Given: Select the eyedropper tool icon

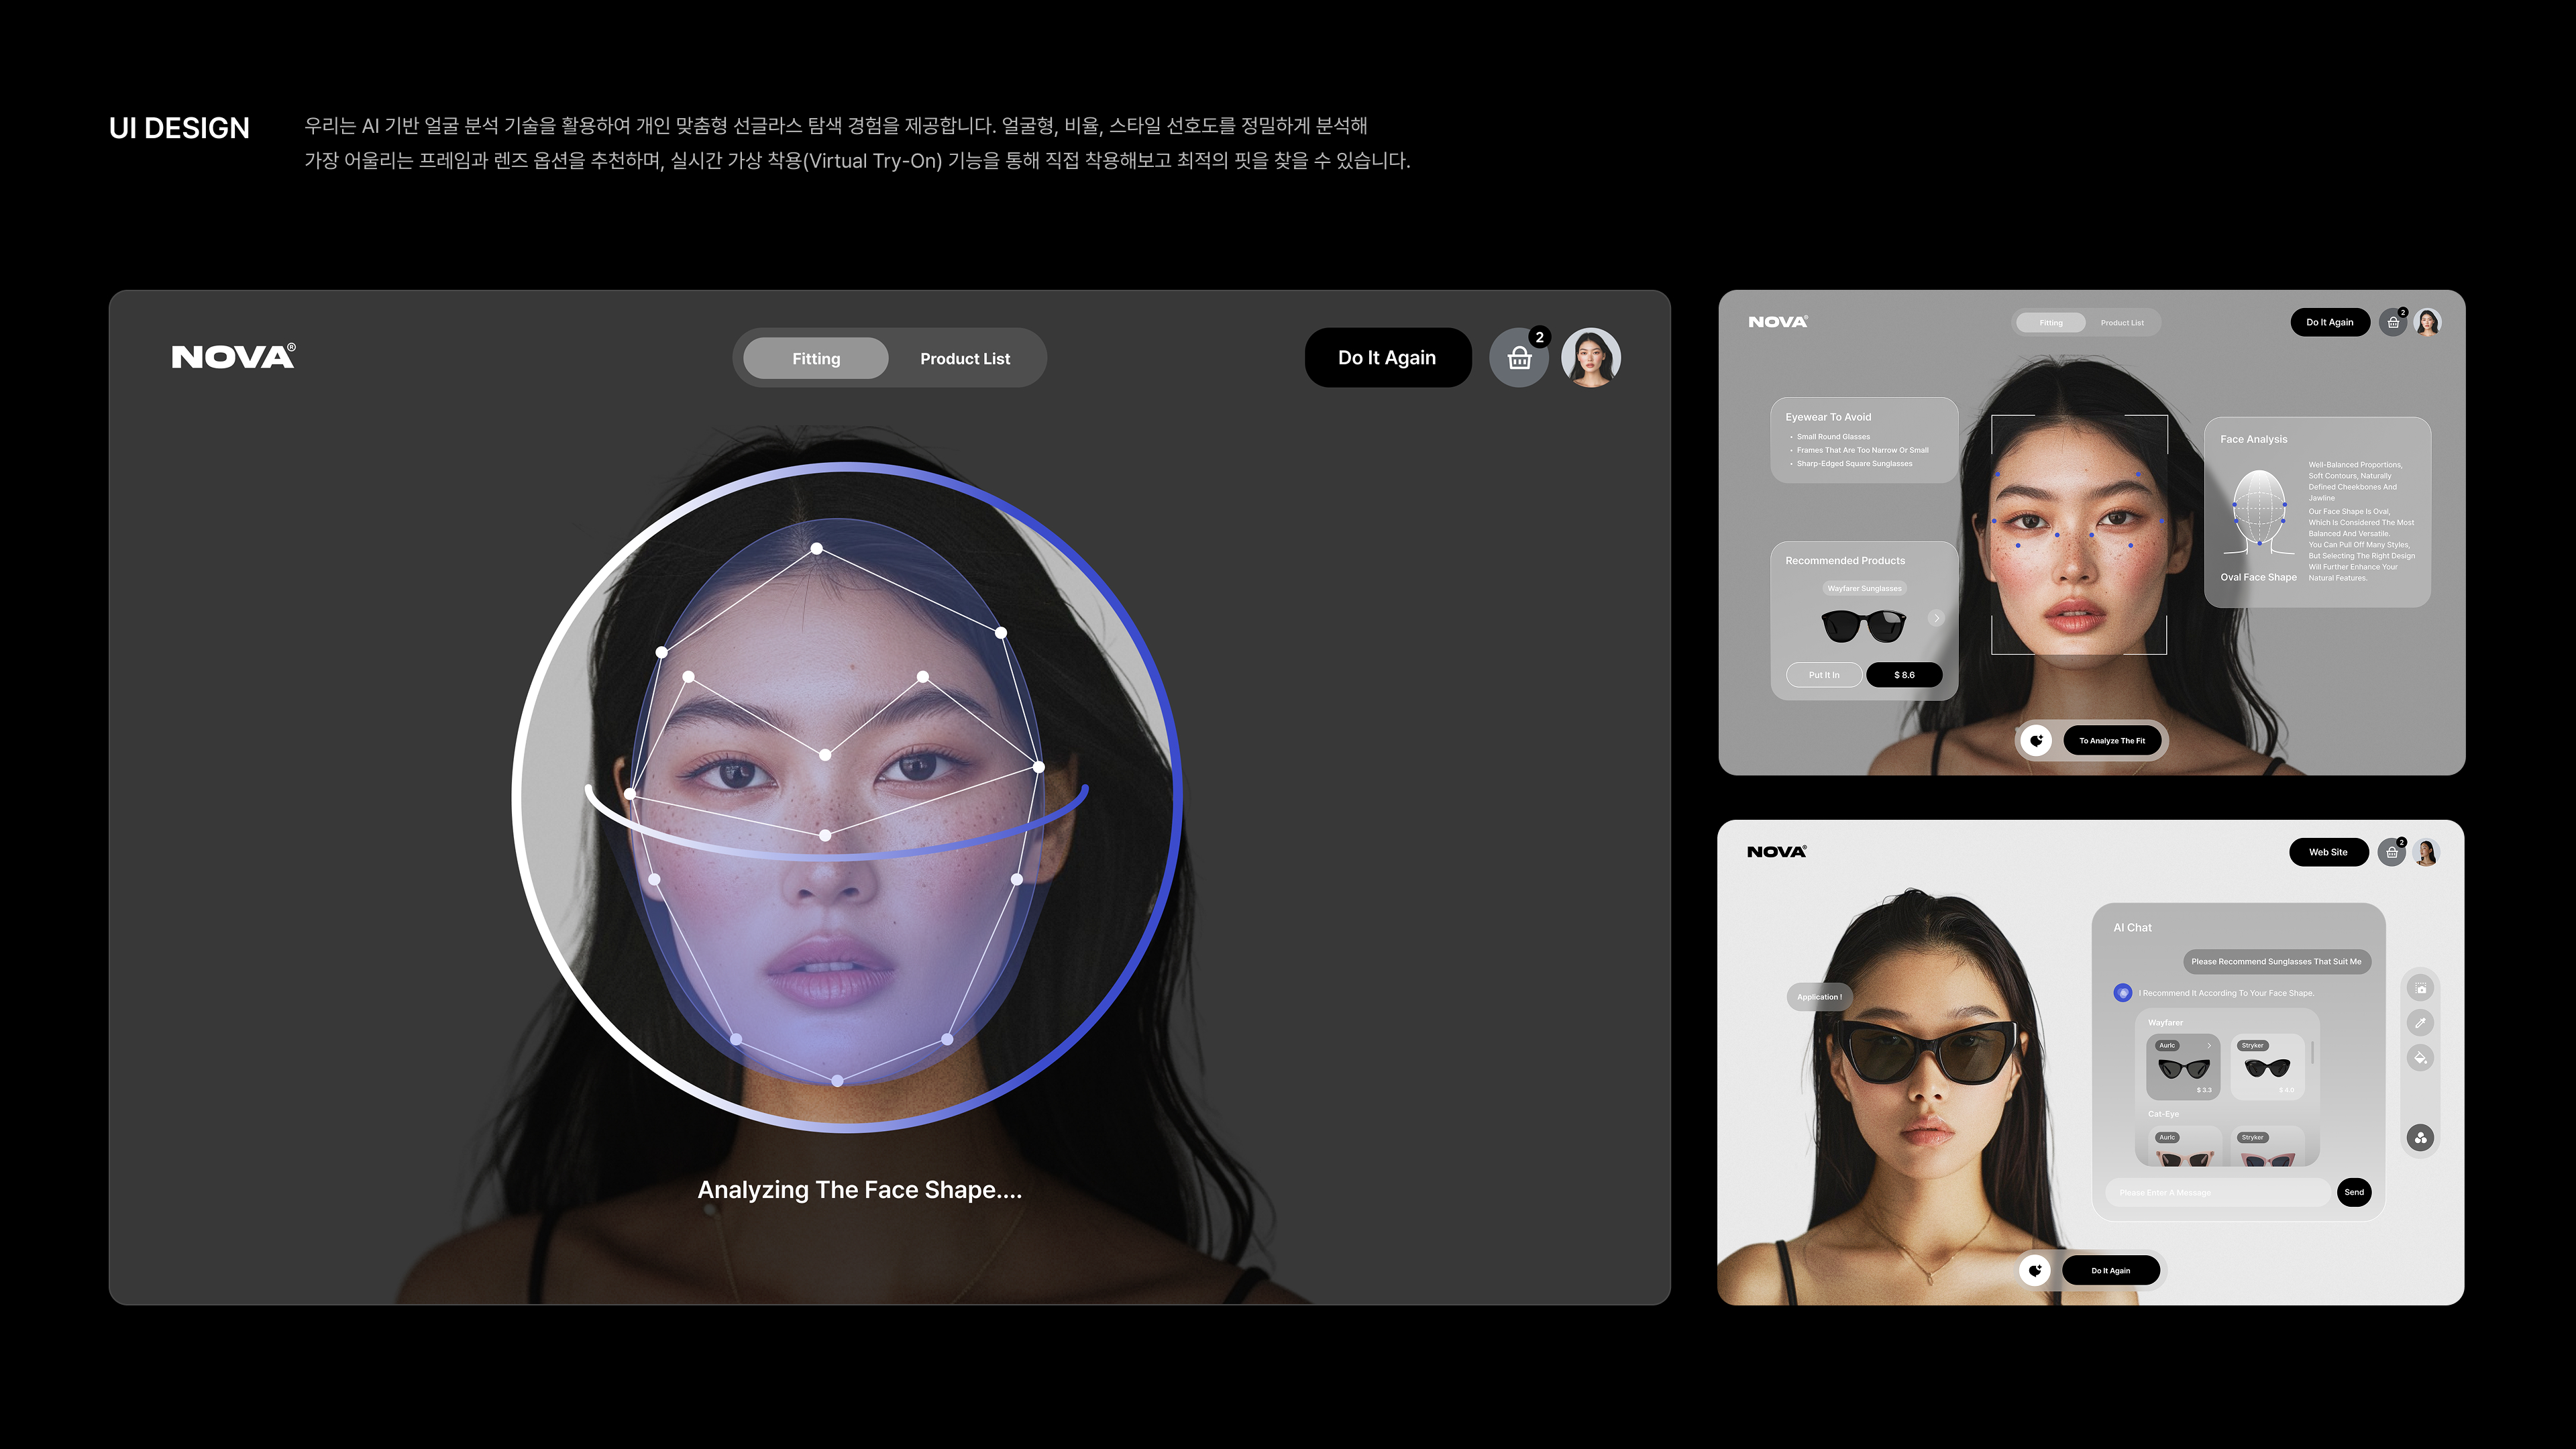Looking at the screenshot, I should click(x=2420, y=1023).
